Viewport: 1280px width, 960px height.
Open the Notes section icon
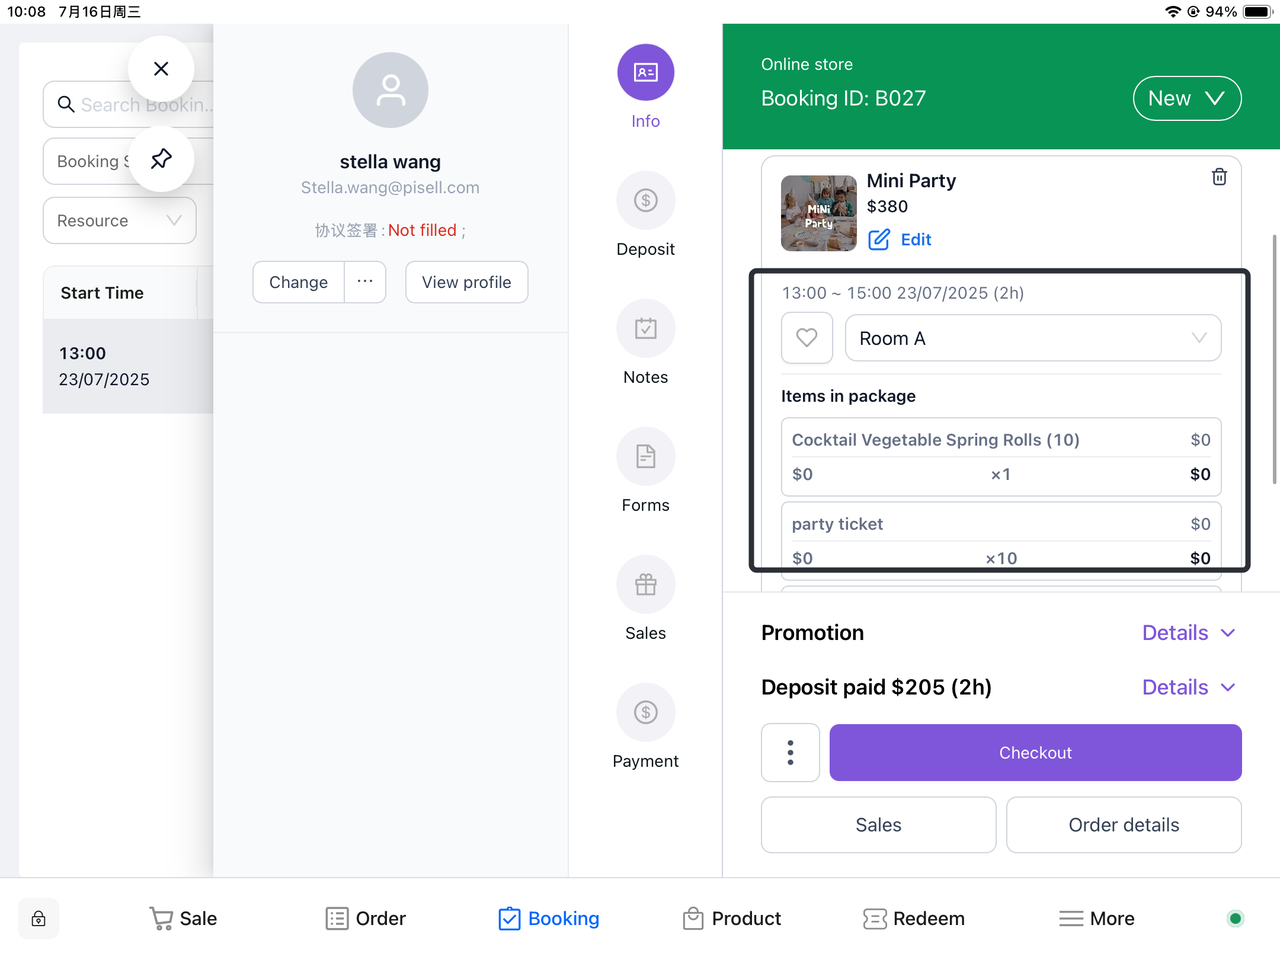(x=645, y=329)
